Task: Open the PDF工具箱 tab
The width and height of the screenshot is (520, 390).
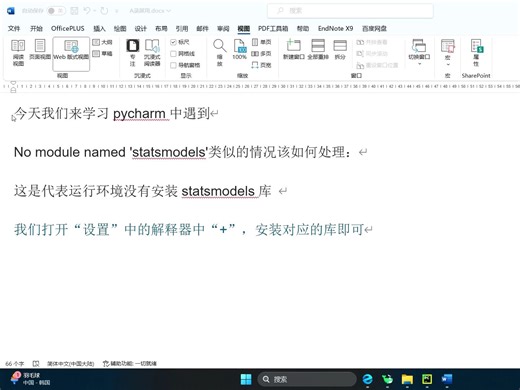Action: coord(273,28)
